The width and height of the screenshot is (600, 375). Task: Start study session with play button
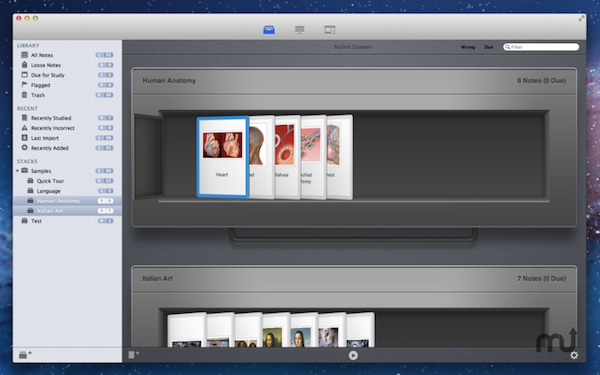point(353,355)
